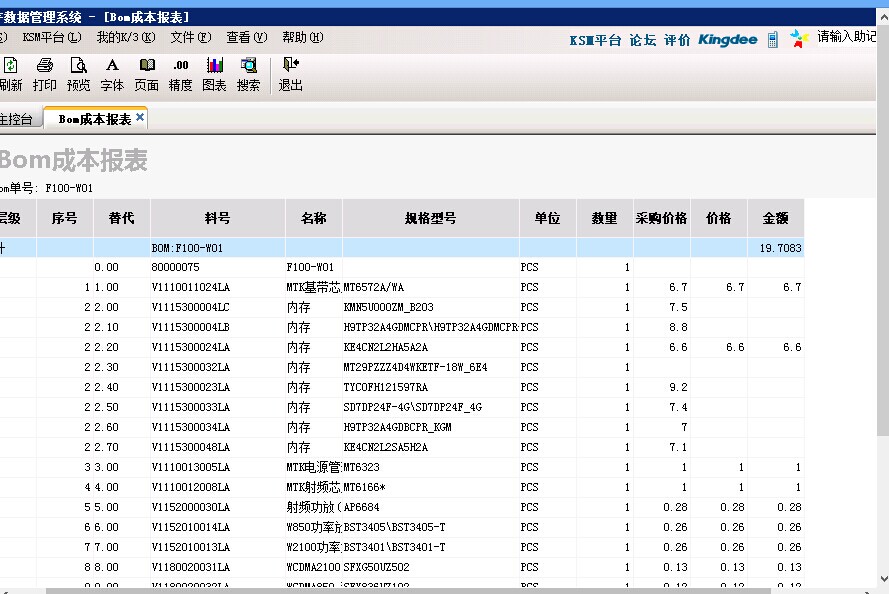Open the 文件(F) menu
The height and width of the screenshot is (594, 889).
[191, 37]
